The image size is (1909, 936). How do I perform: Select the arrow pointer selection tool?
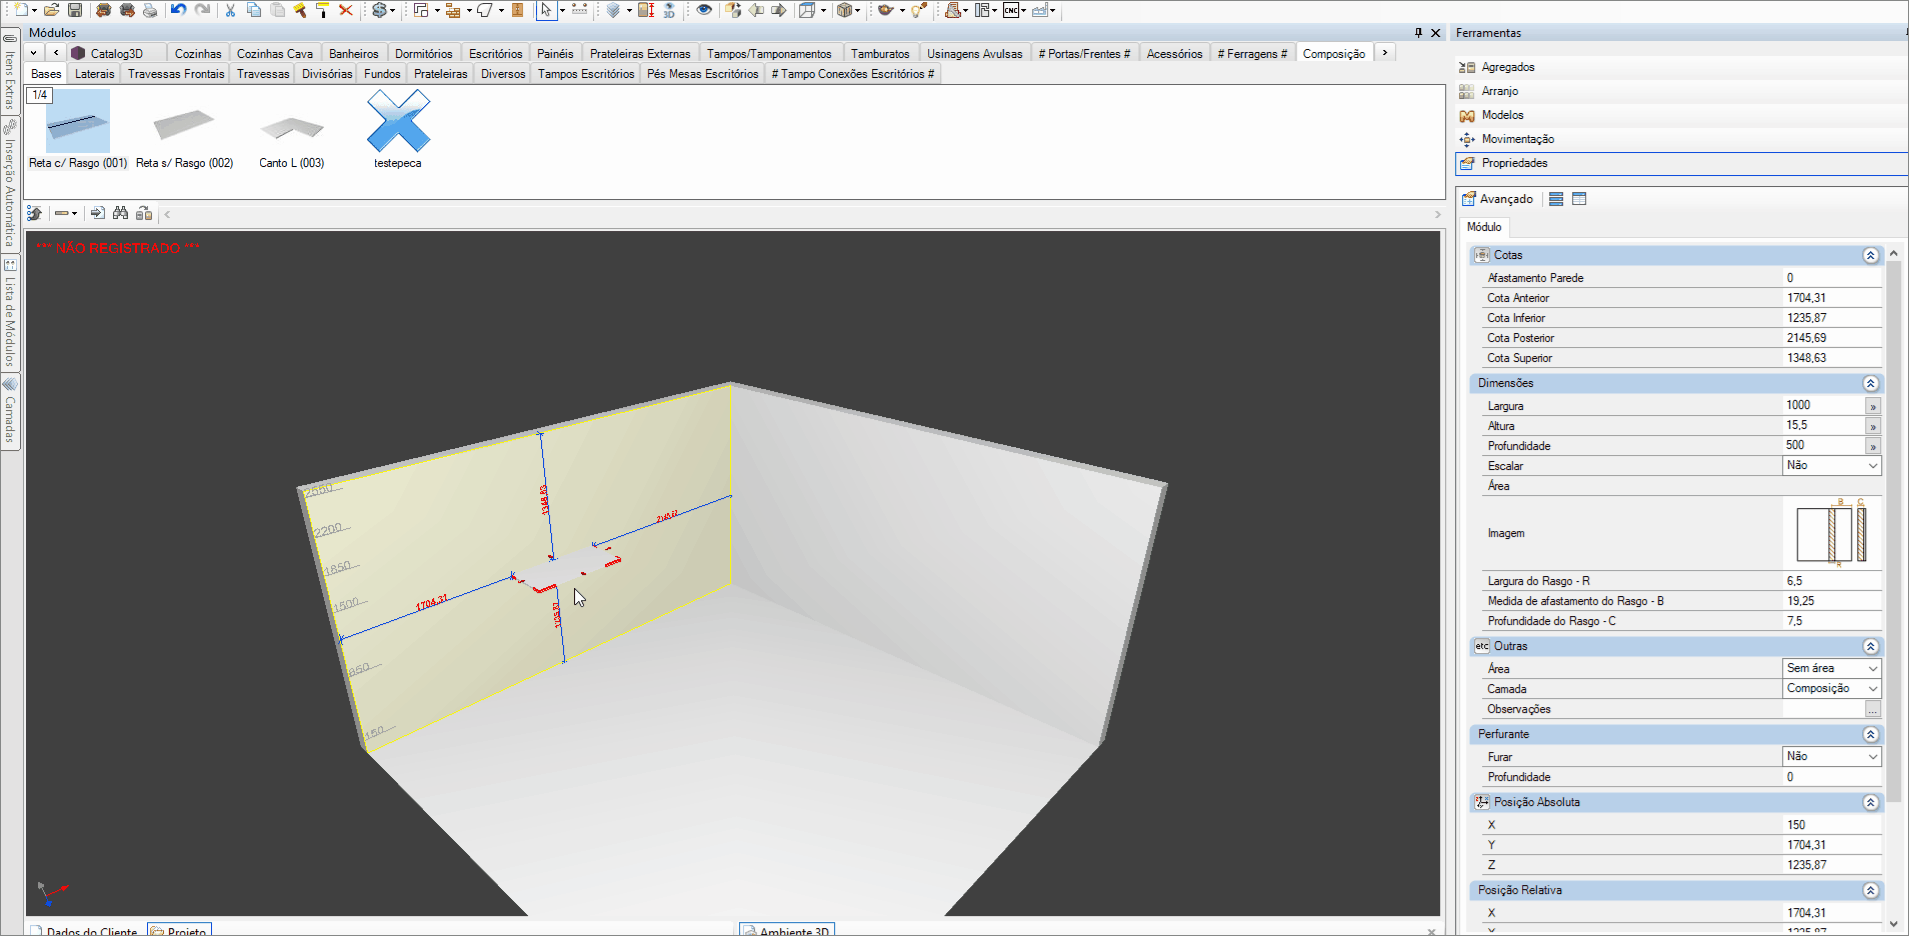pos(546,10)
